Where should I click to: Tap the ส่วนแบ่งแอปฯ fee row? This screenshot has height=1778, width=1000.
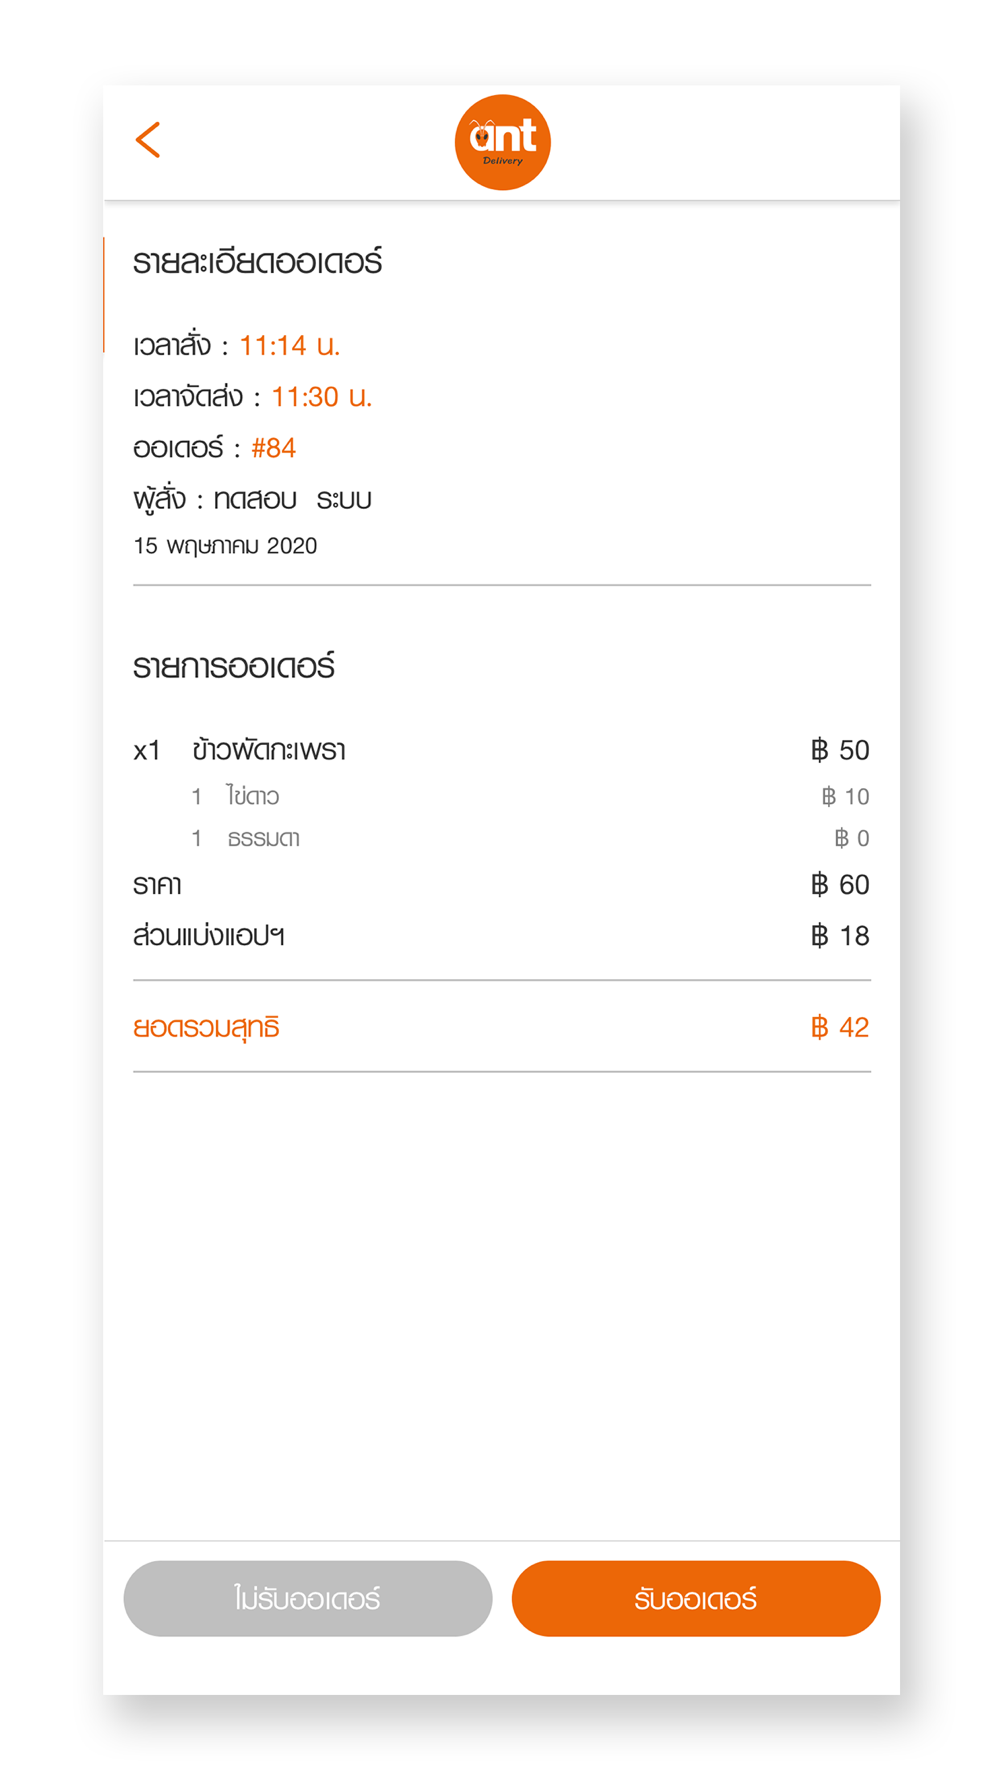click(x=501, y=936)
